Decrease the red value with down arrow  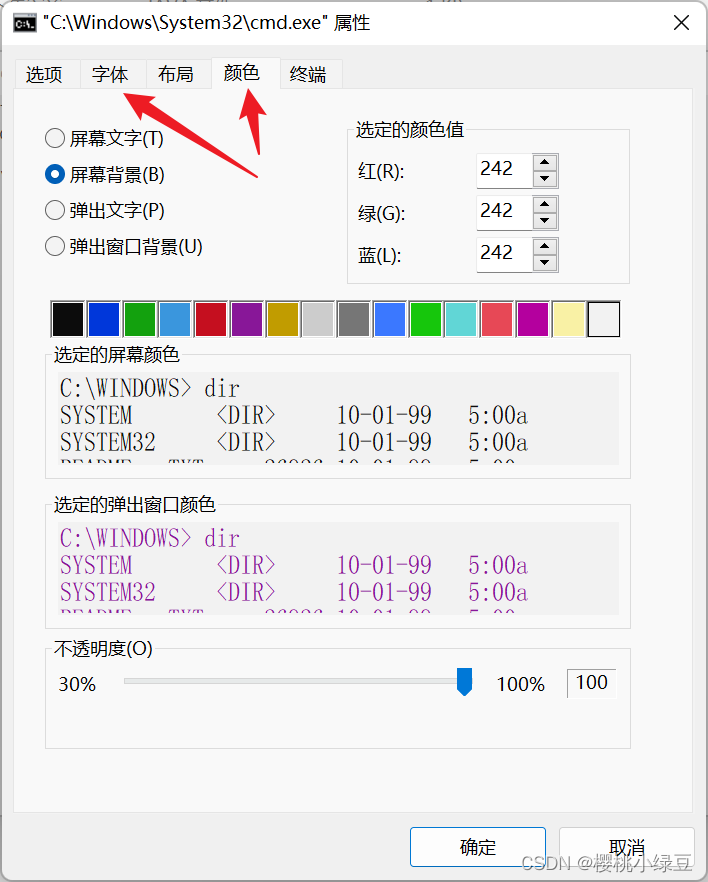pyautogui.click(x=544, y=179)
